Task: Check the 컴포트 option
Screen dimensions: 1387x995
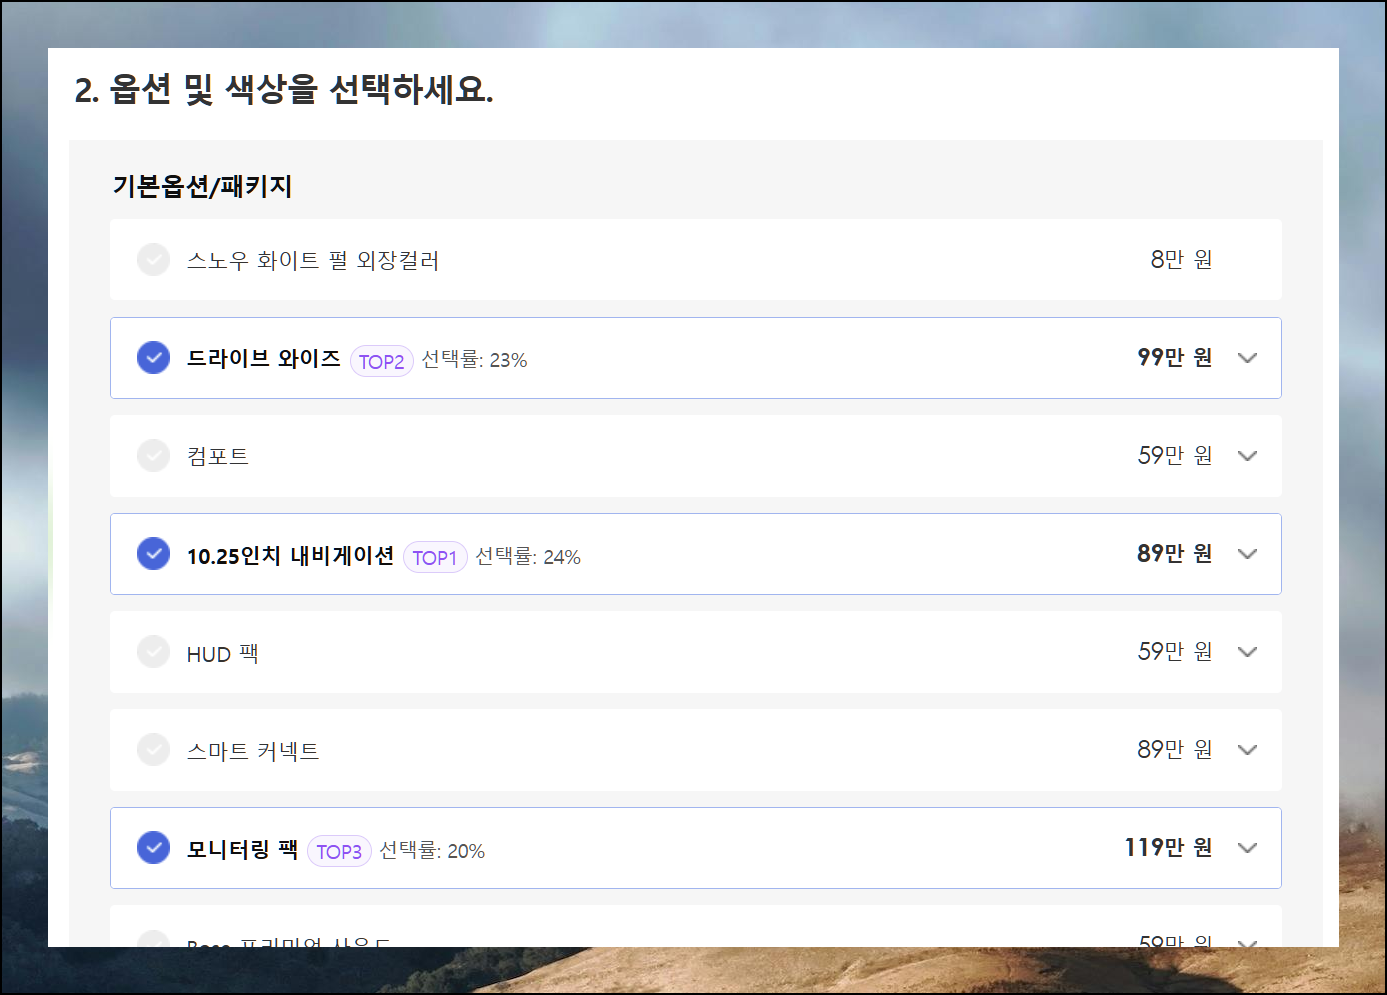Action: (153, 456)
